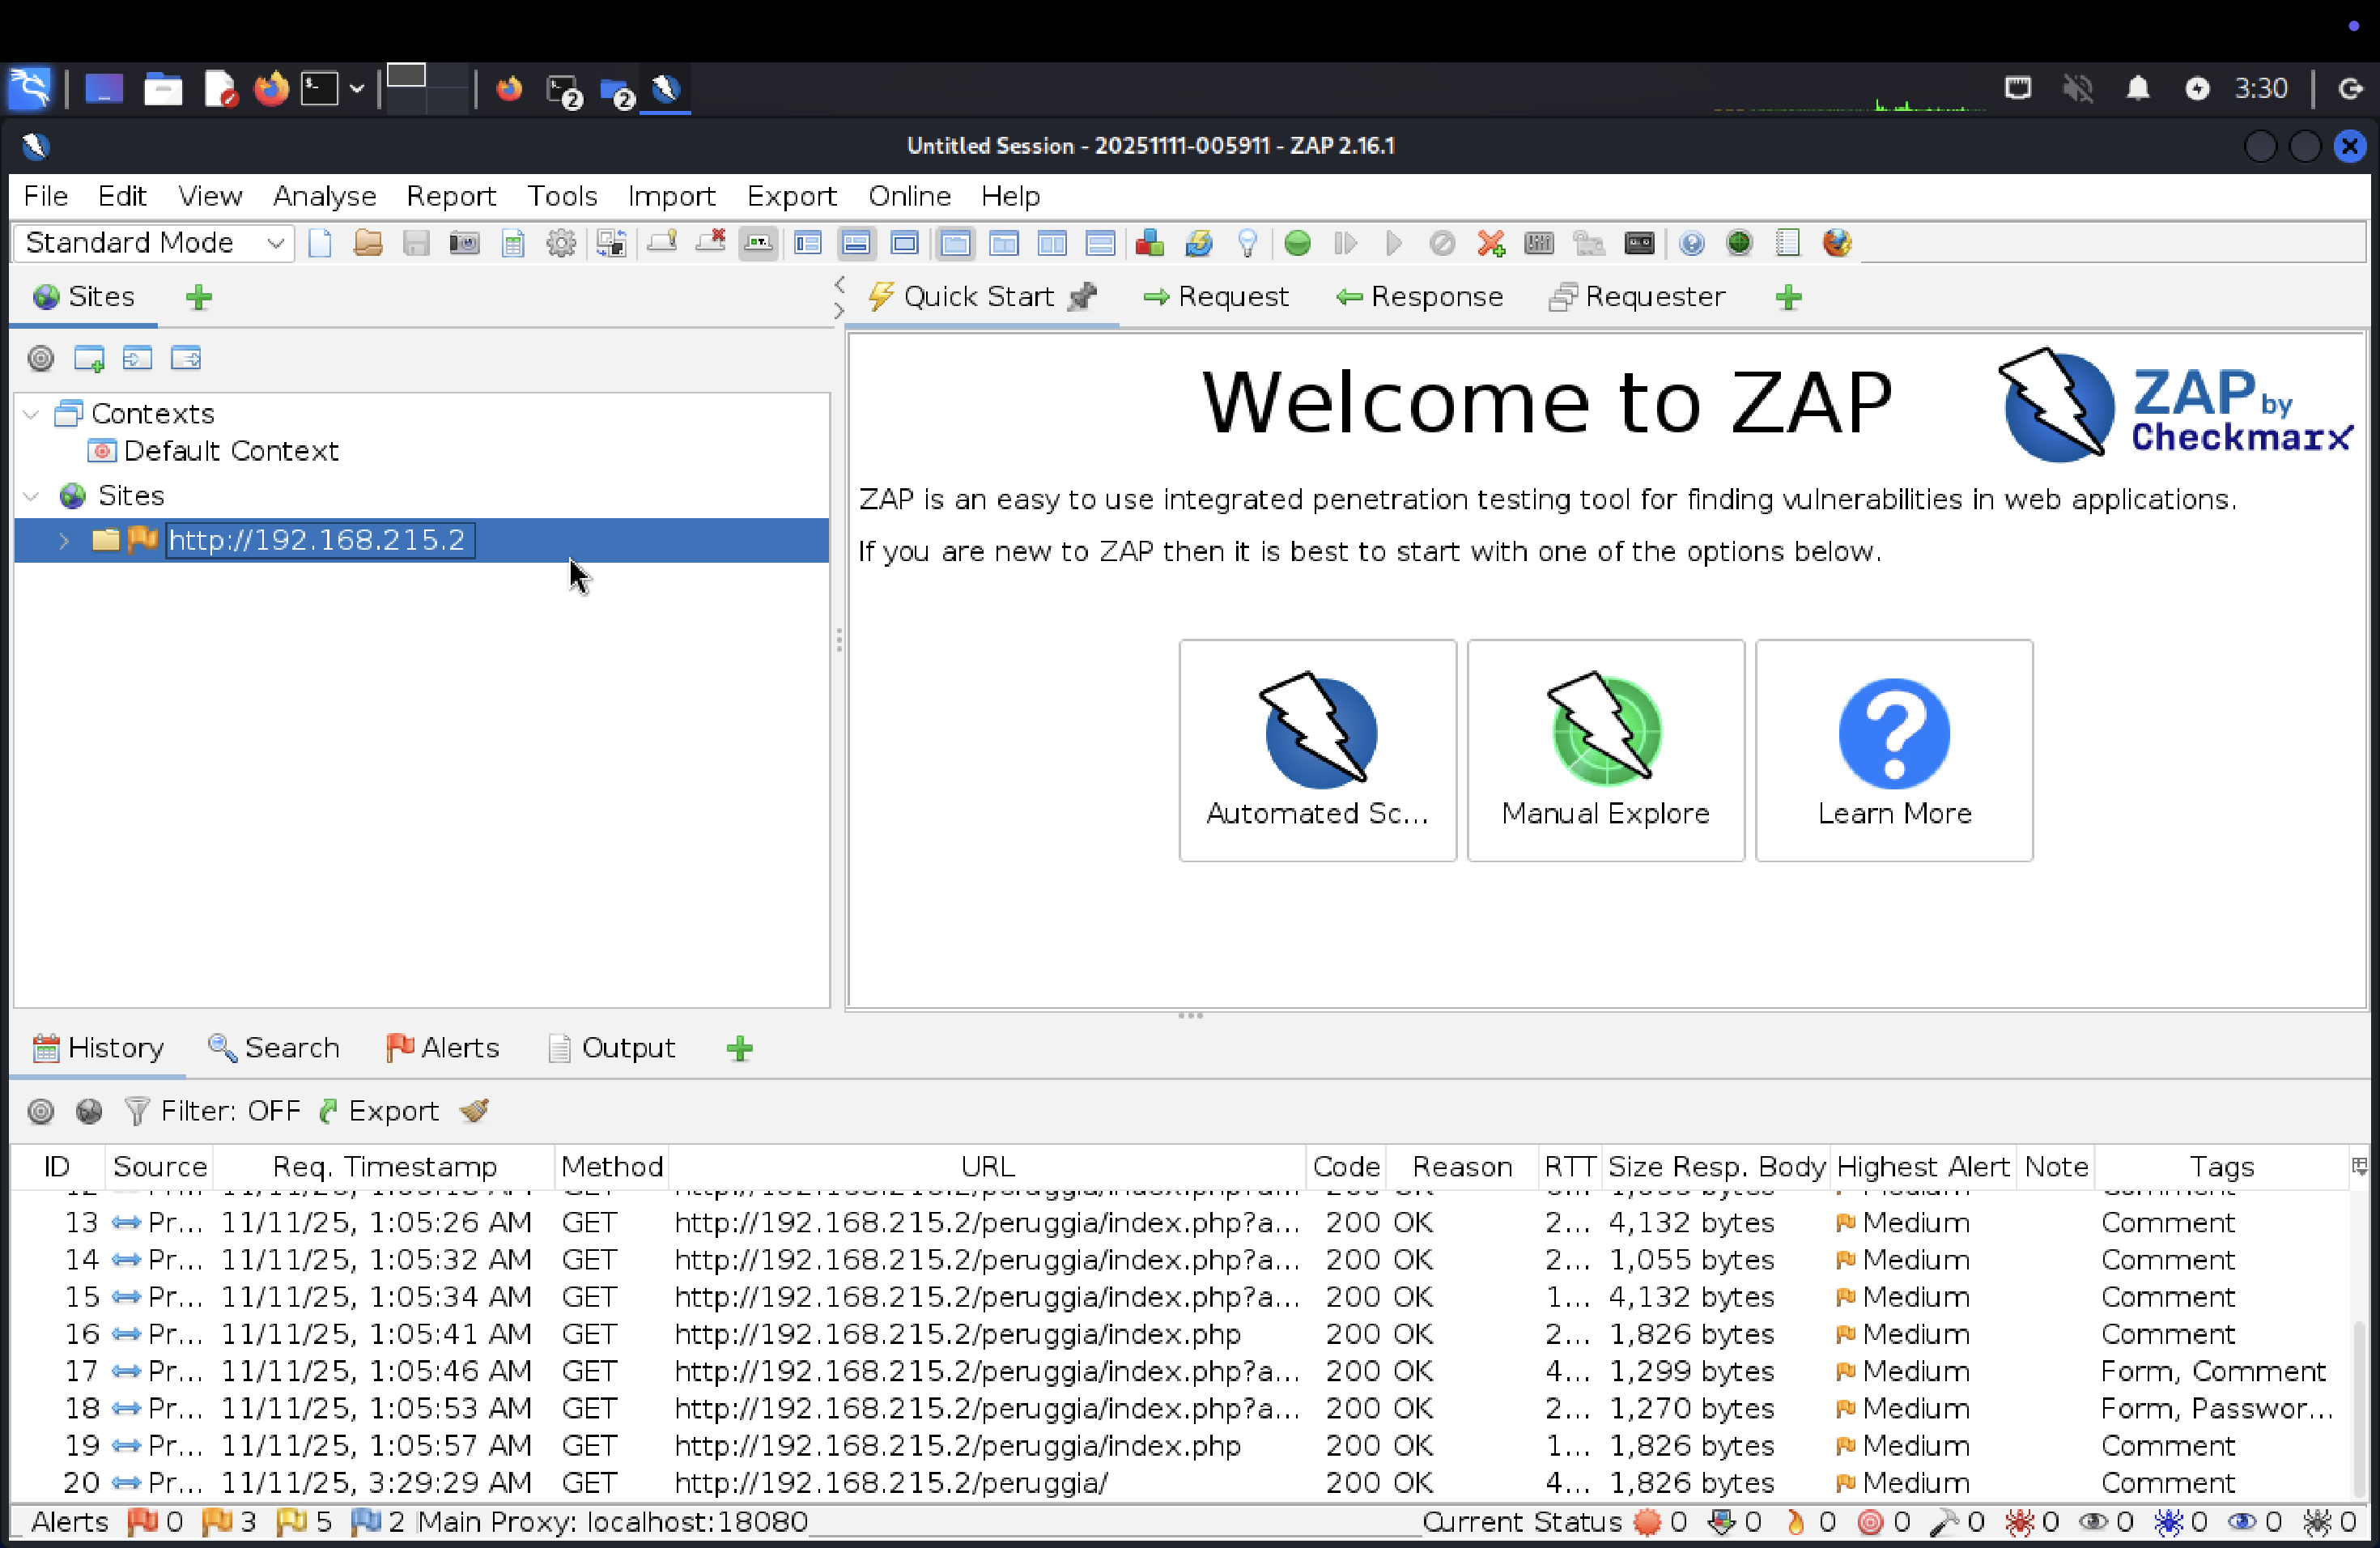Click the Firefox browser launch icon
2380x1548 pixels.
click(x=1836, y=243)
